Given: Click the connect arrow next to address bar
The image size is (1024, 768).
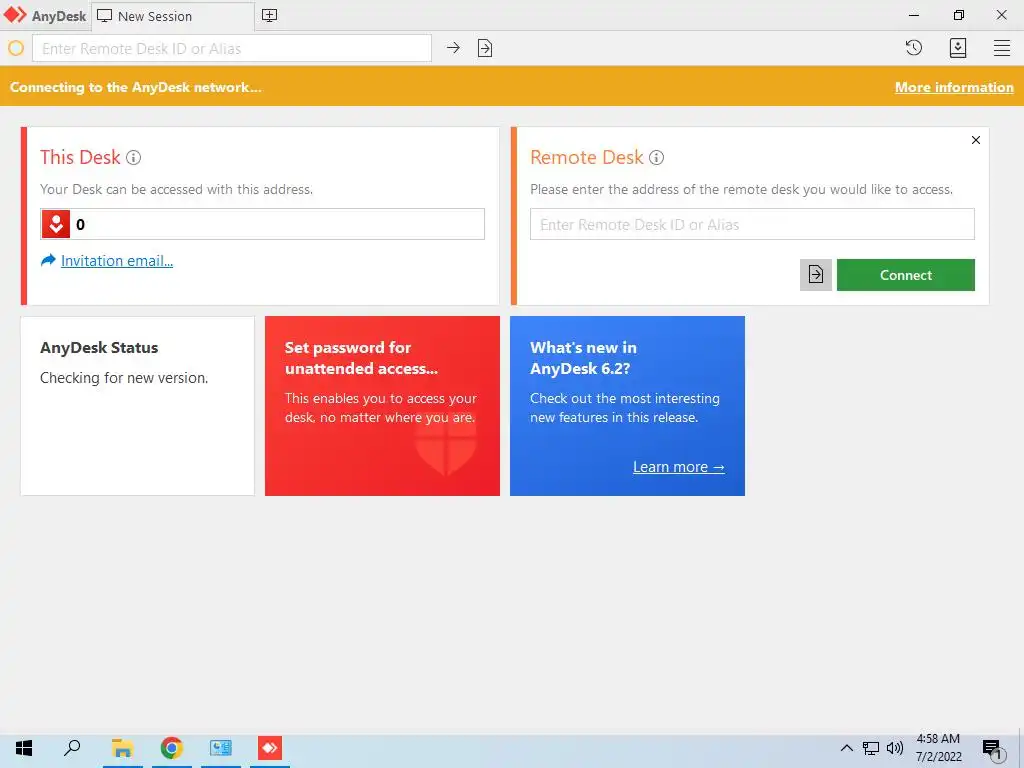Looking at the screenshot, I should point(453,48).
